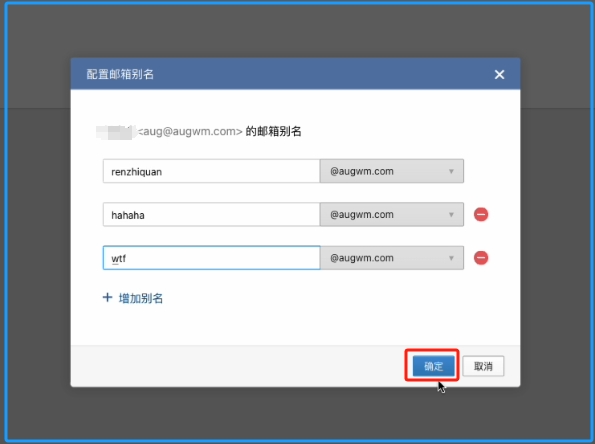Image resolution: width=595 pixels, height=444 pixels.
Task: Confirm the aliases with the 确定 button
Action: pos(433,366)
